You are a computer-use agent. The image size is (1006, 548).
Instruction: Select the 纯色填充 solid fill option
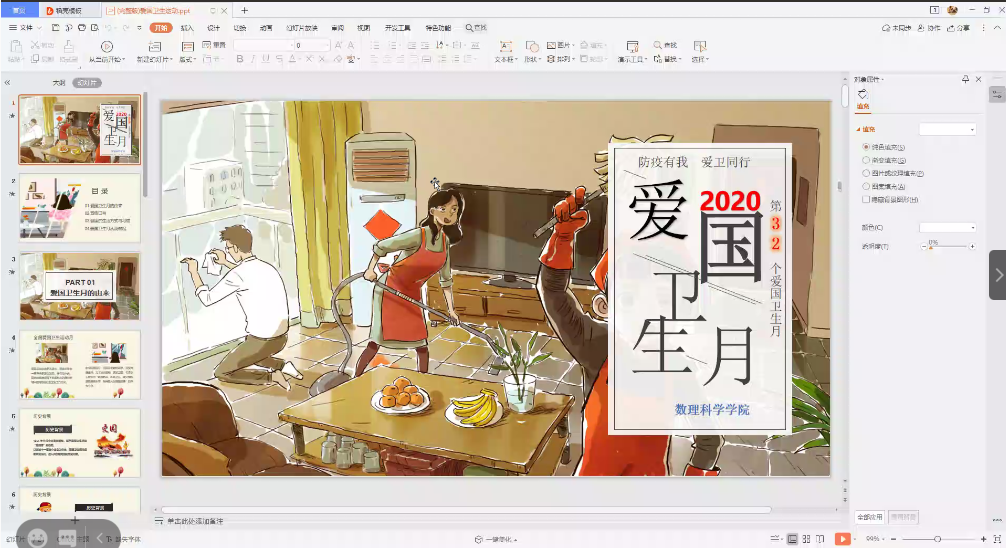pos(866,146)
